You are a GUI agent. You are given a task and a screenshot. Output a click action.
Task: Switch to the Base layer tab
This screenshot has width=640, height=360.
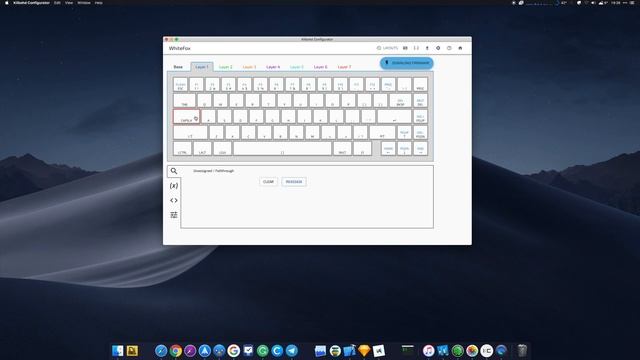[178, 67]
